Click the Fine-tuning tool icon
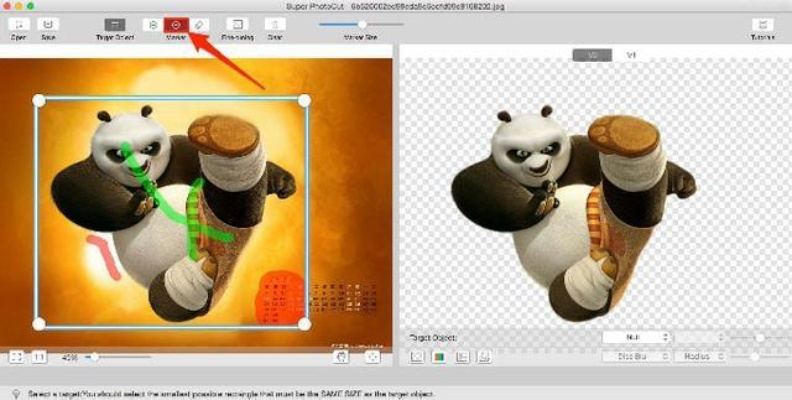The height and width of the screenshot is (400, 792). (x=237, y=23)
